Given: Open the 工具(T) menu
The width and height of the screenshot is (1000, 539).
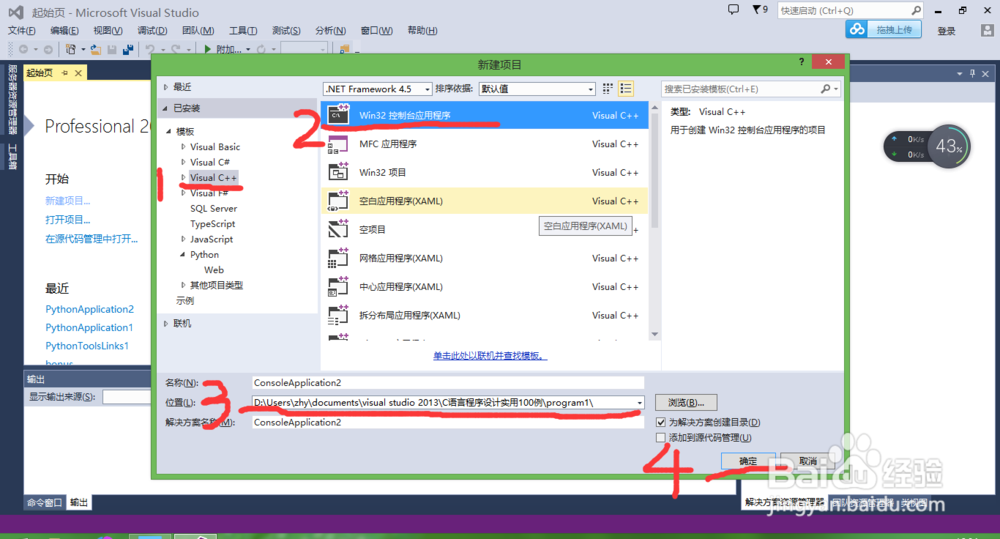Looking at the screenshot, I should point(243,31).
